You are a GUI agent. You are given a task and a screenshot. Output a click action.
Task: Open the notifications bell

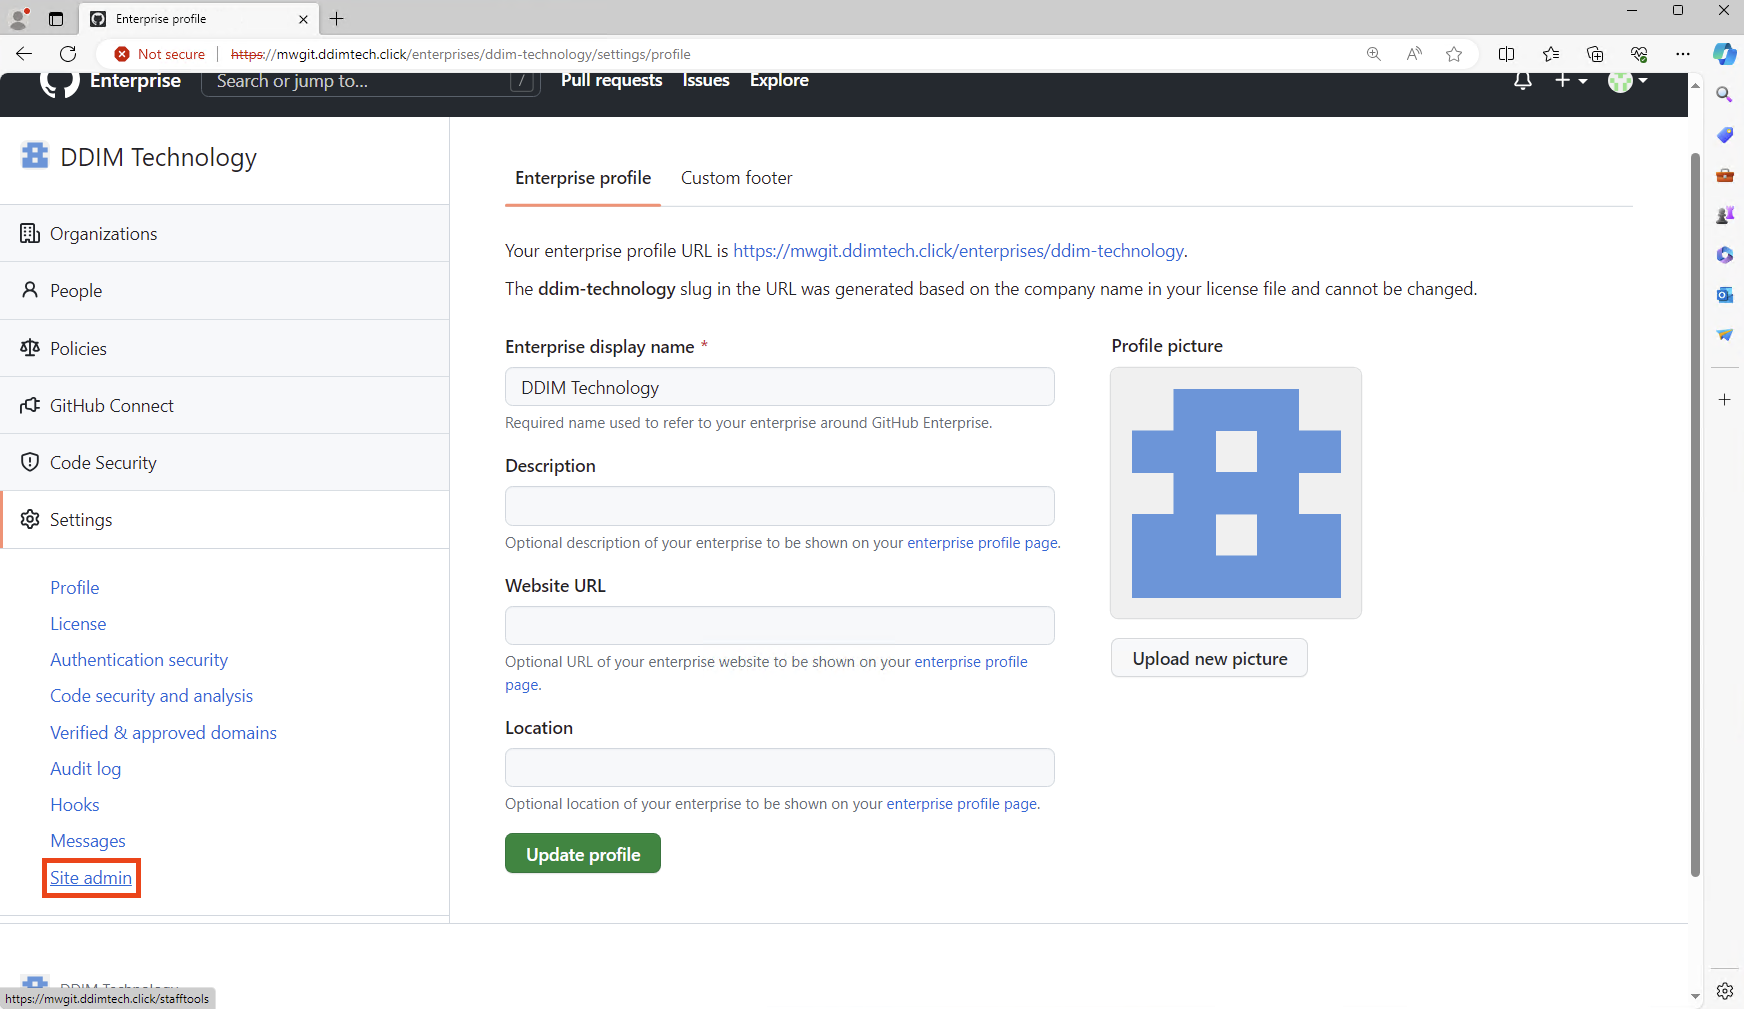1523,81
